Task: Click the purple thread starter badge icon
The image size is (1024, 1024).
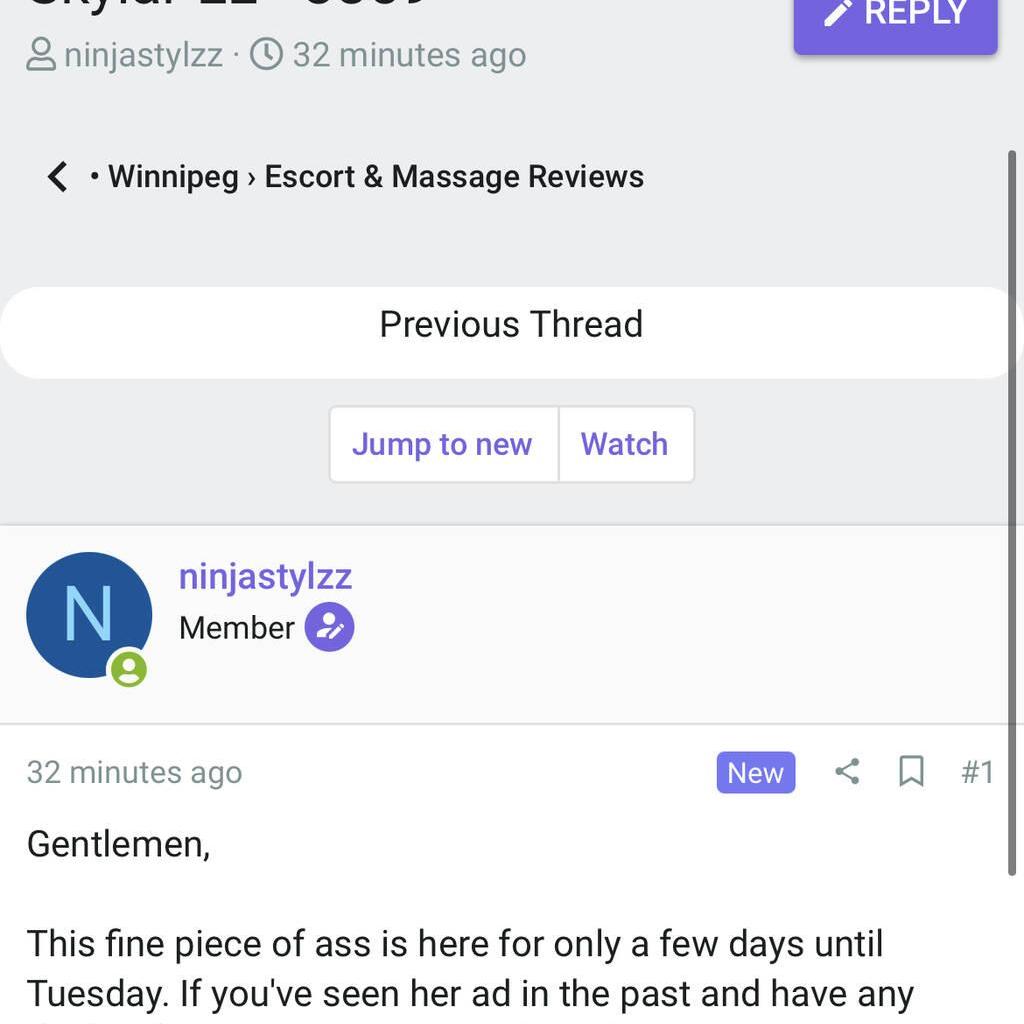Action: 329,628
